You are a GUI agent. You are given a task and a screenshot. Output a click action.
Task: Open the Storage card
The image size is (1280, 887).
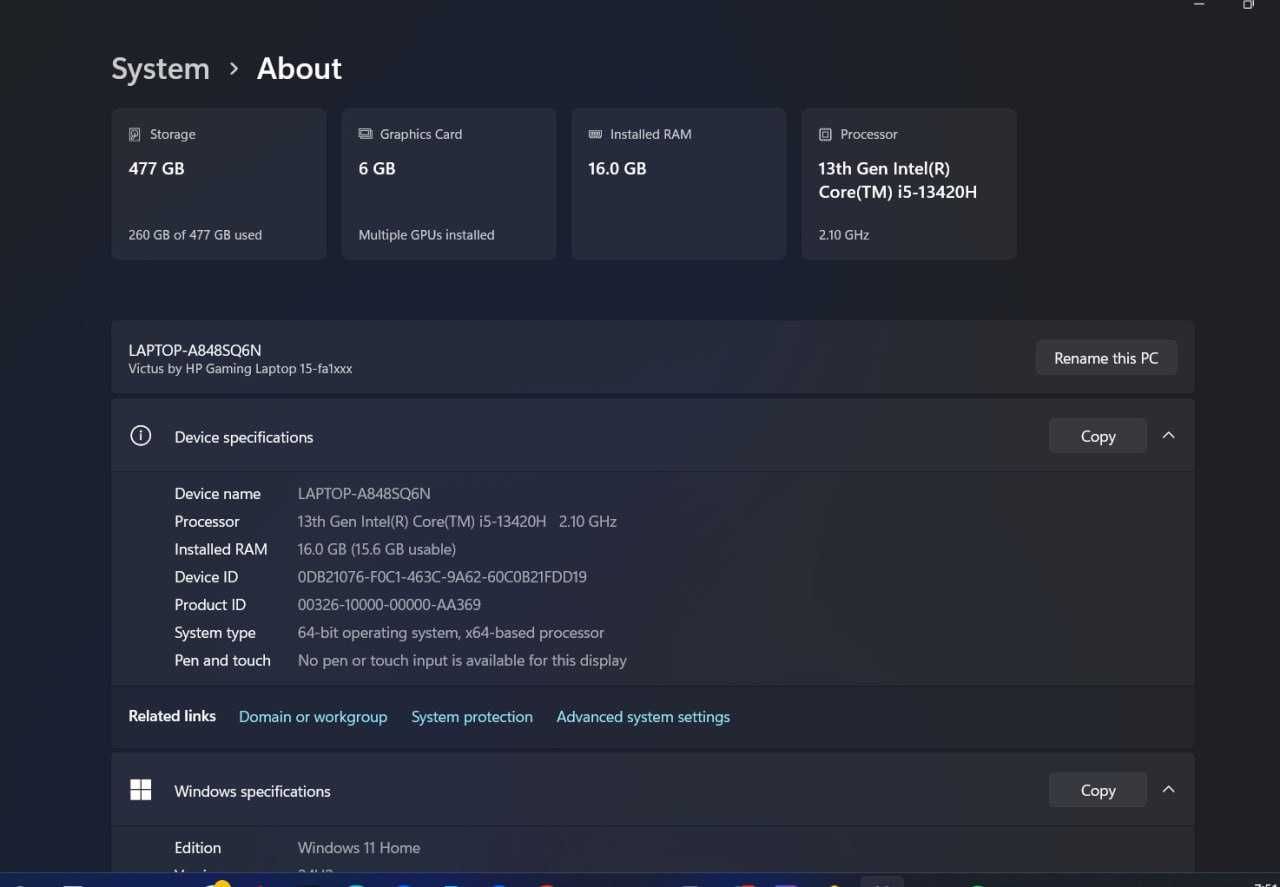point(219,184)
